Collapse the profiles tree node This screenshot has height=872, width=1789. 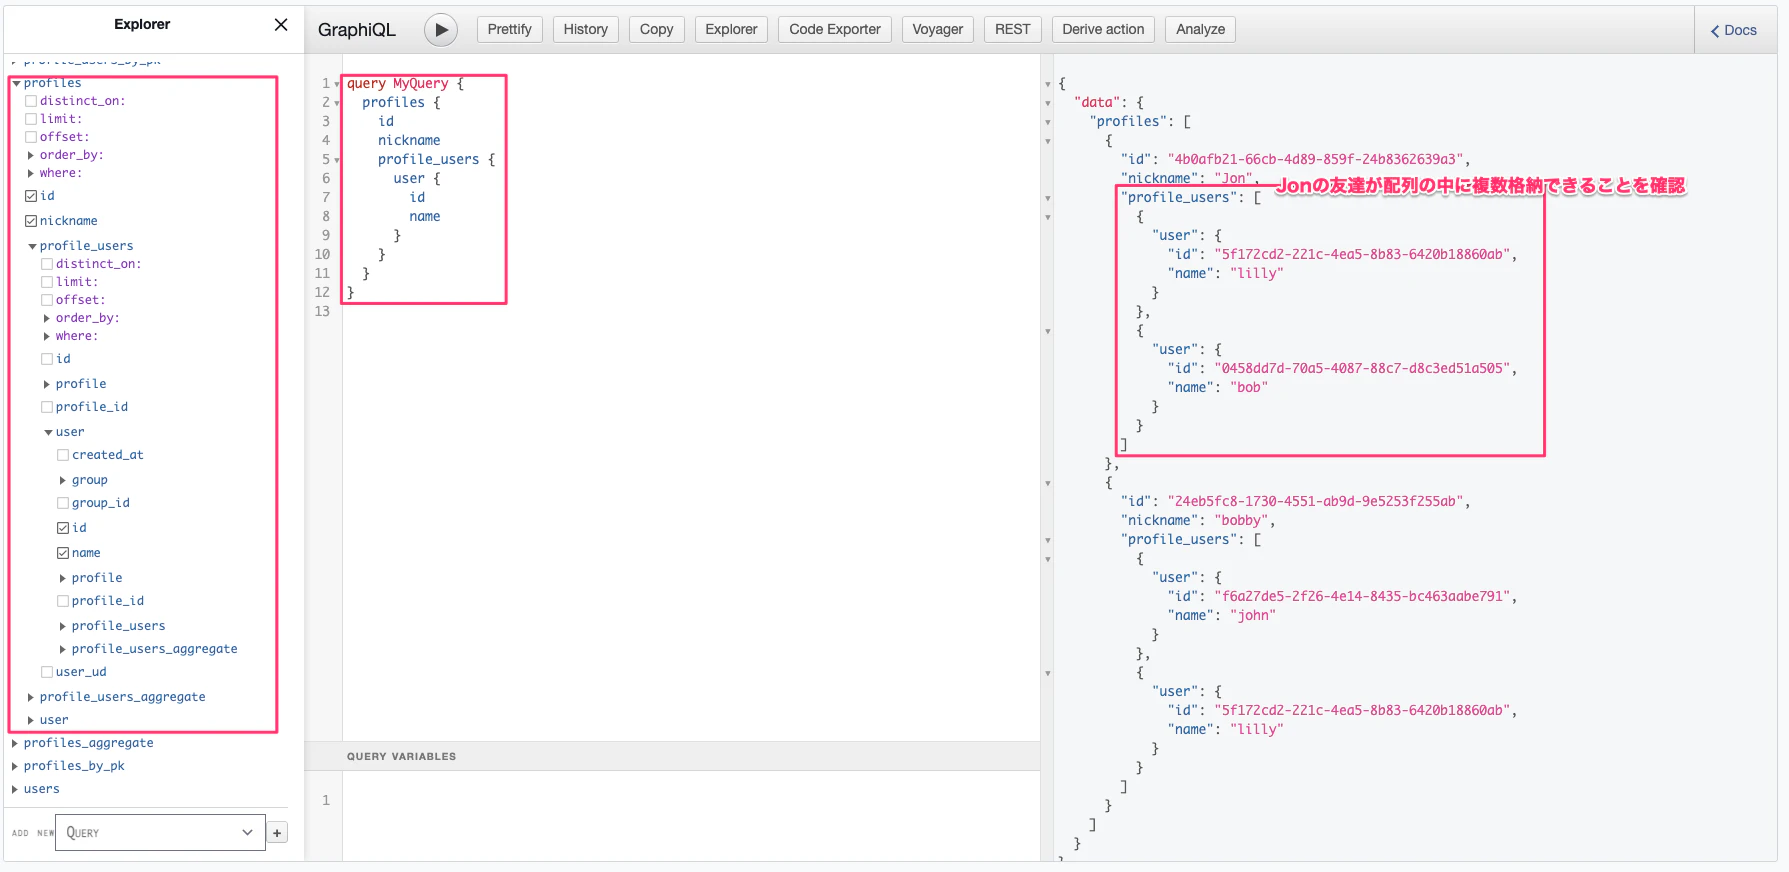(16, 83)
